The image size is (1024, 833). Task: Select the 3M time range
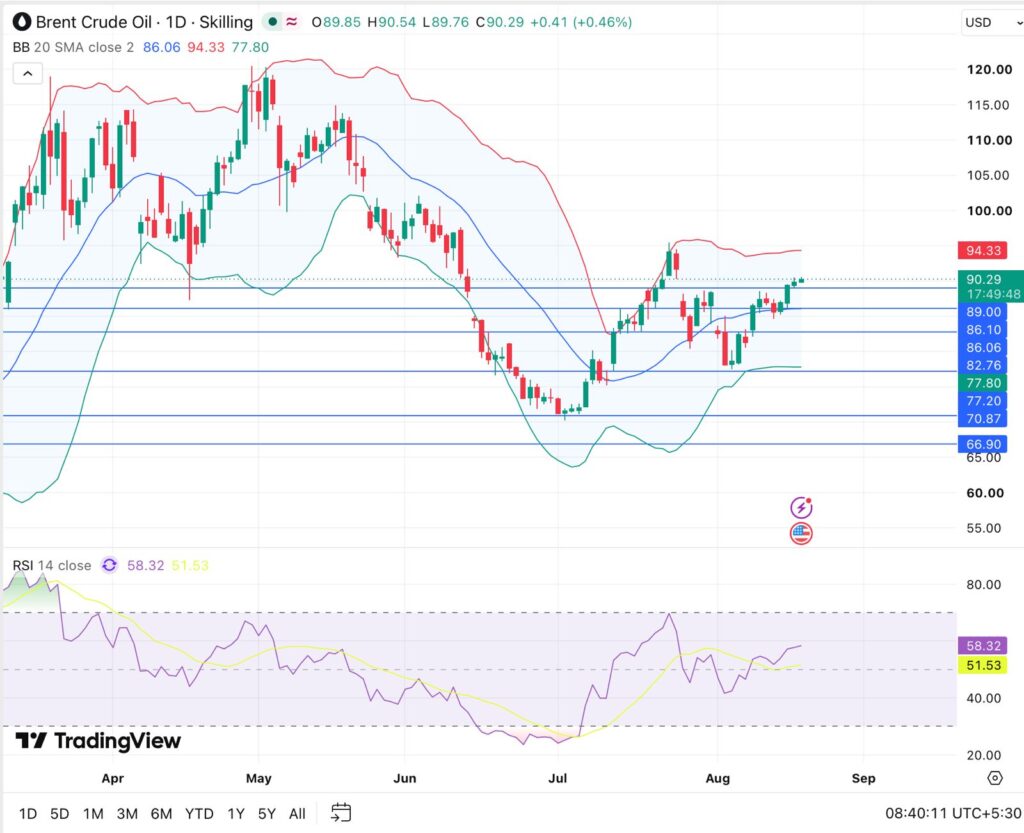[x=127, y=813]
